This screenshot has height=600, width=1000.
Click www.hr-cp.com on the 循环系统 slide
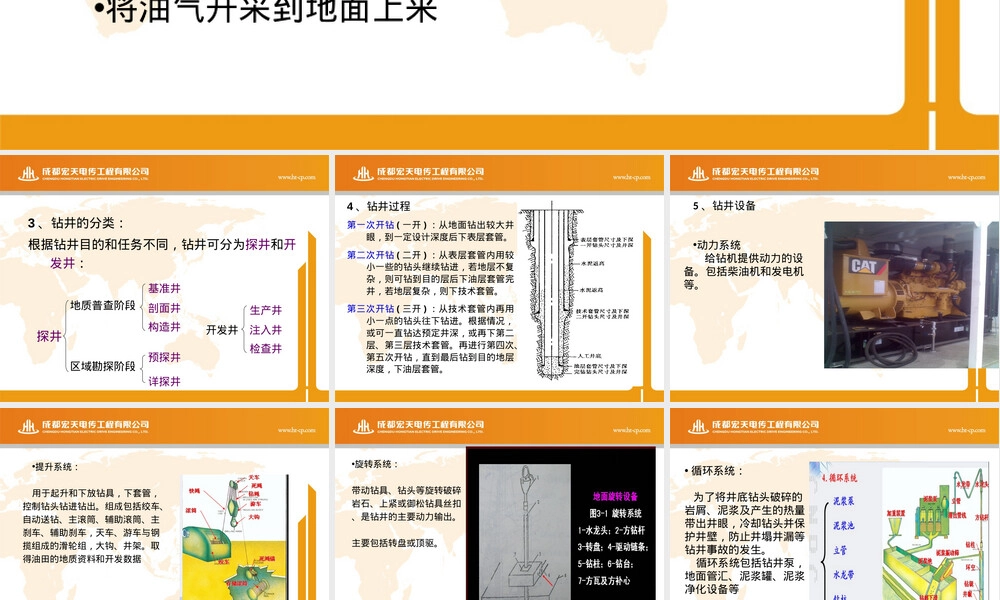pos(966,430)
